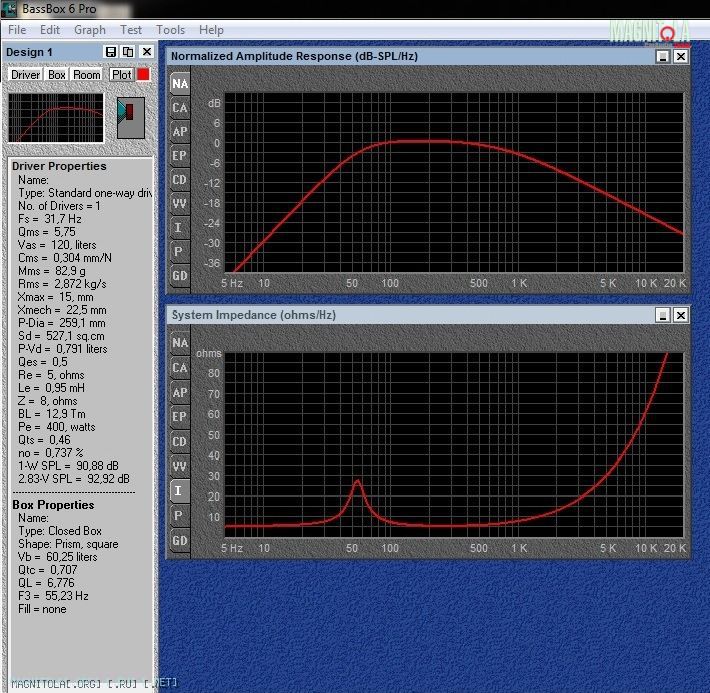710x693 pixels.
Task: Select AP tab in System Impedance graph
Action: (180, 393)
